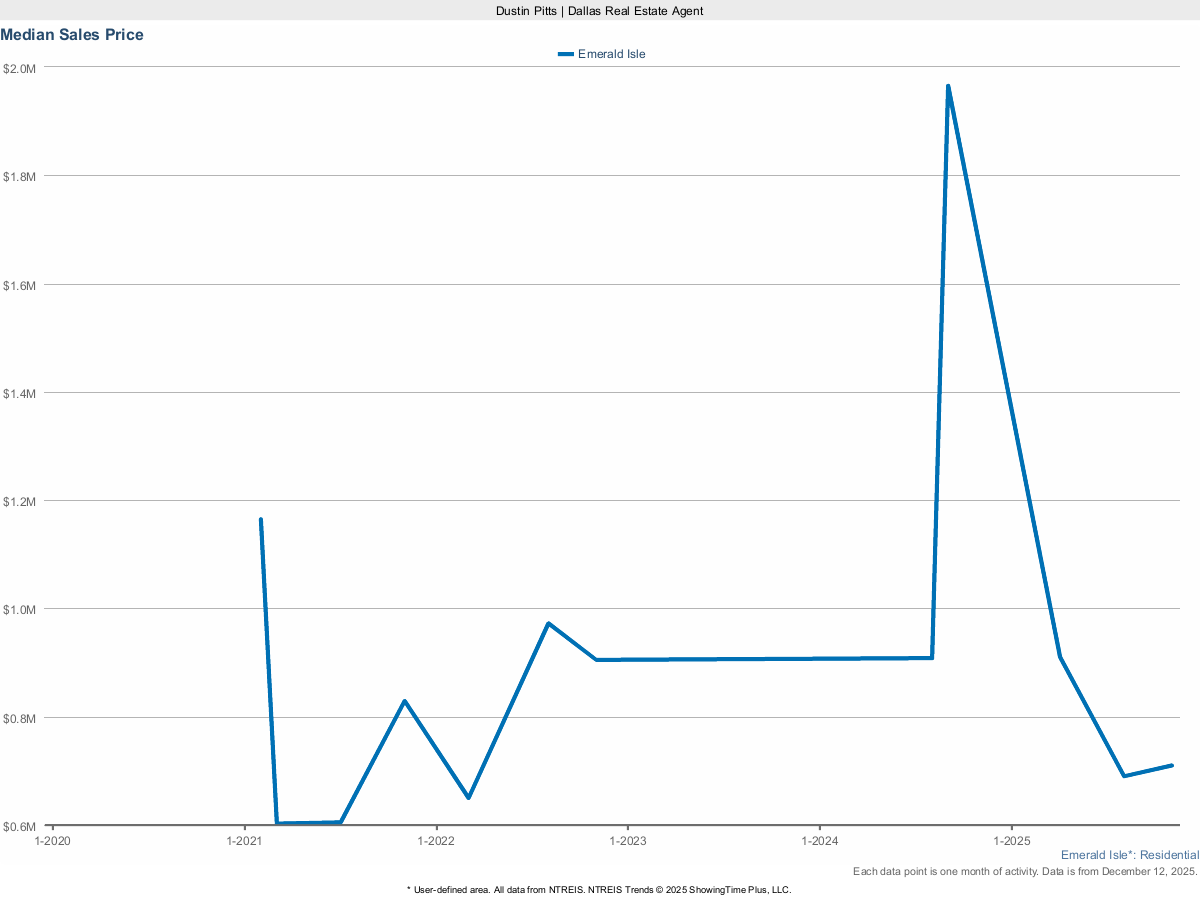Select the 1-2020 x-axis label
Image resolution: width=1200 pixels, height=900 pixels.
52,841
